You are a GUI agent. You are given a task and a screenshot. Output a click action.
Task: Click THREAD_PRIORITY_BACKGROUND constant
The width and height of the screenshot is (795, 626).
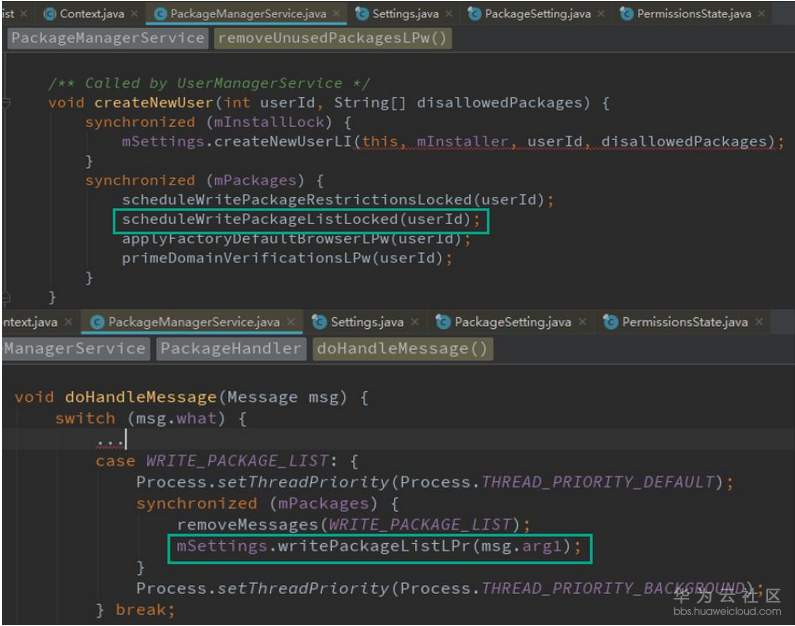[613, 588]
